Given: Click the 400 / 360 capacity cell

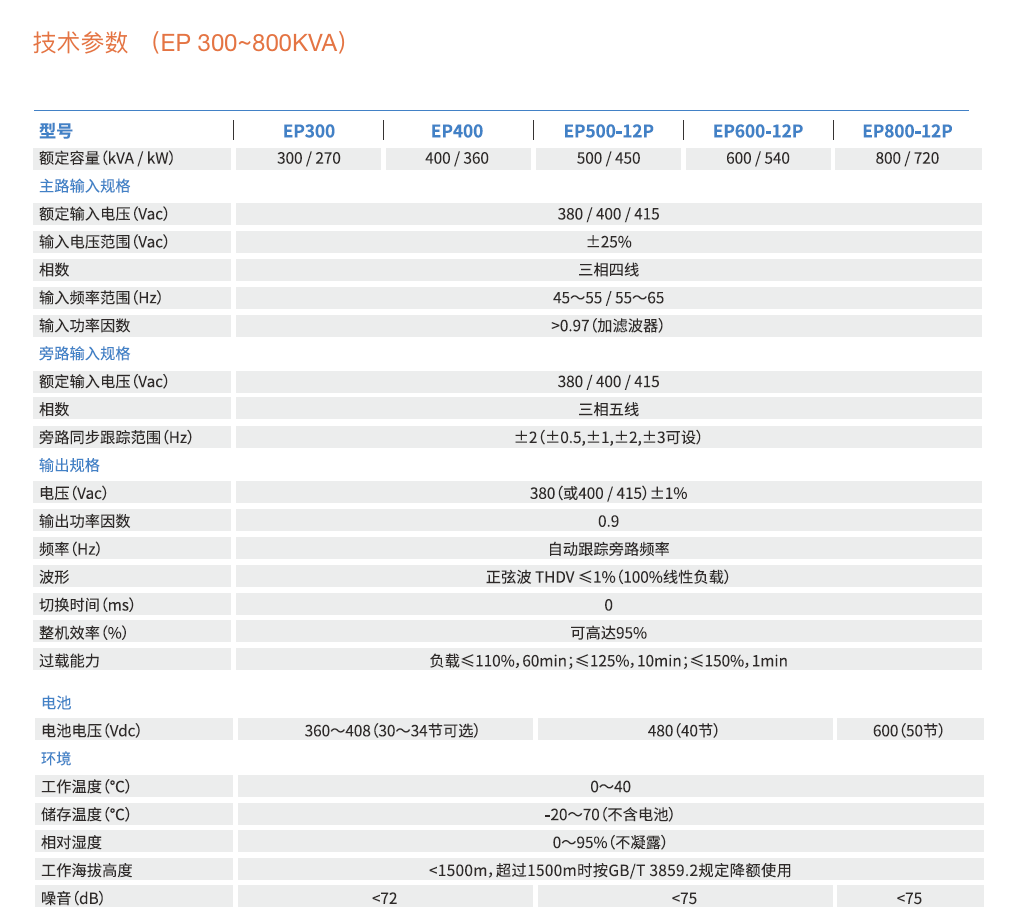Looking at the screenshot, I should point(457,159).
